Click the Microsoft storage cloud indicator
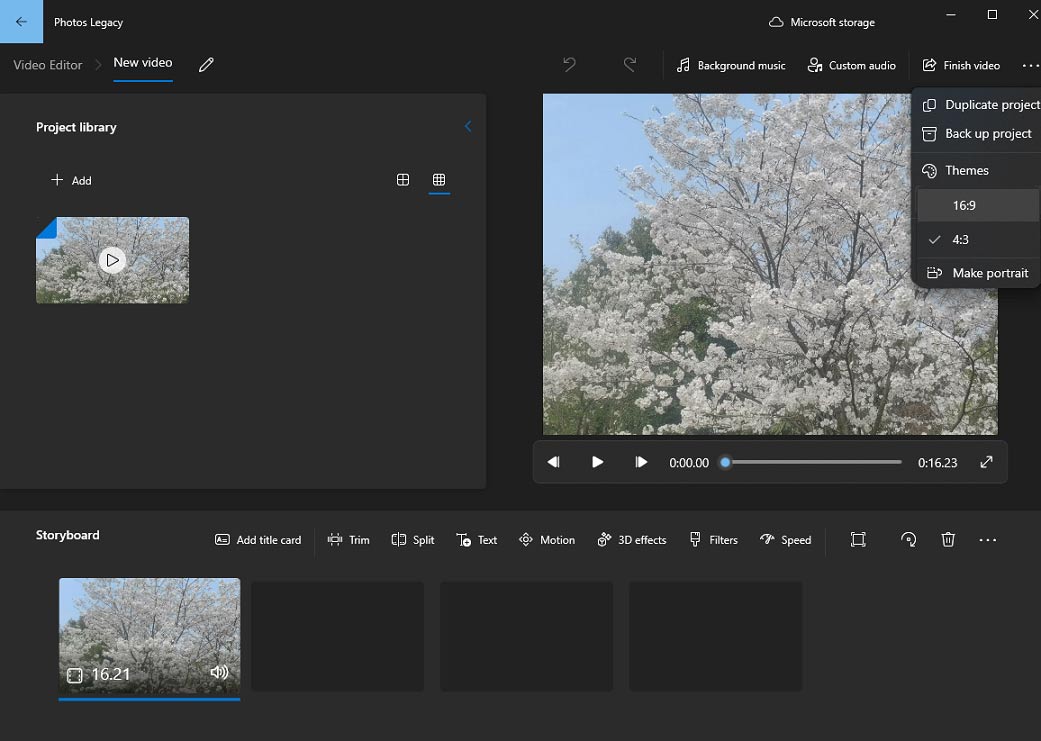 (821, 22)
